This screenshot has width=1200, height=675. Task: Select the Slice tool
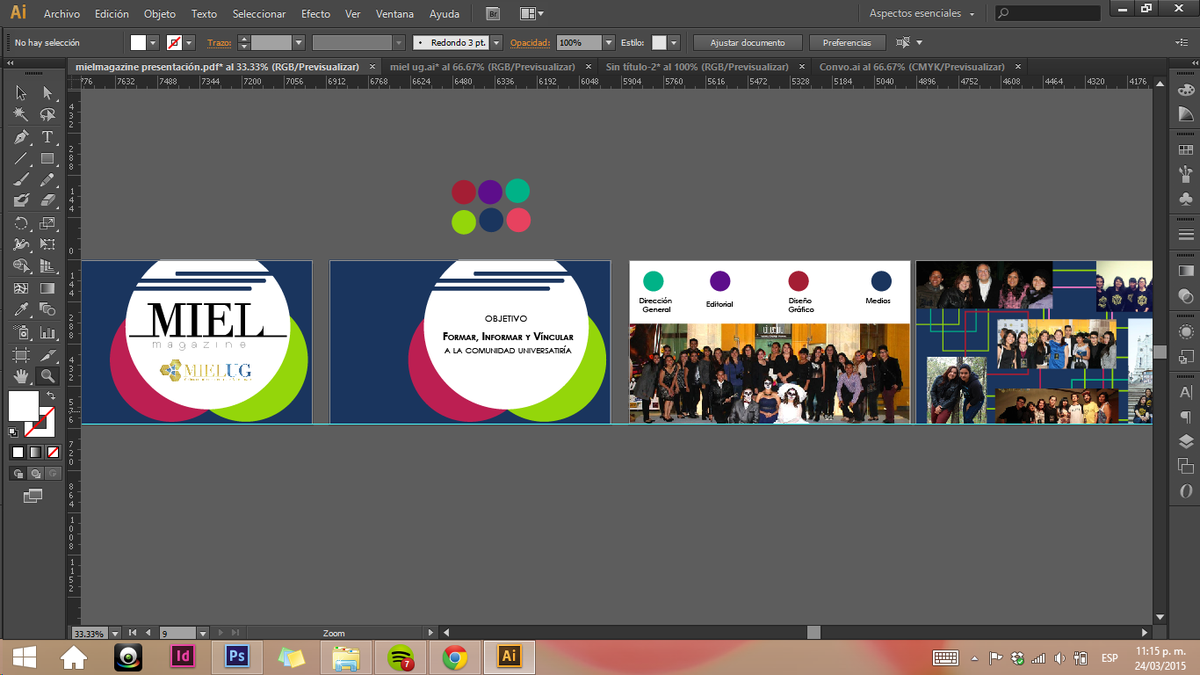[x=47, y=355]
